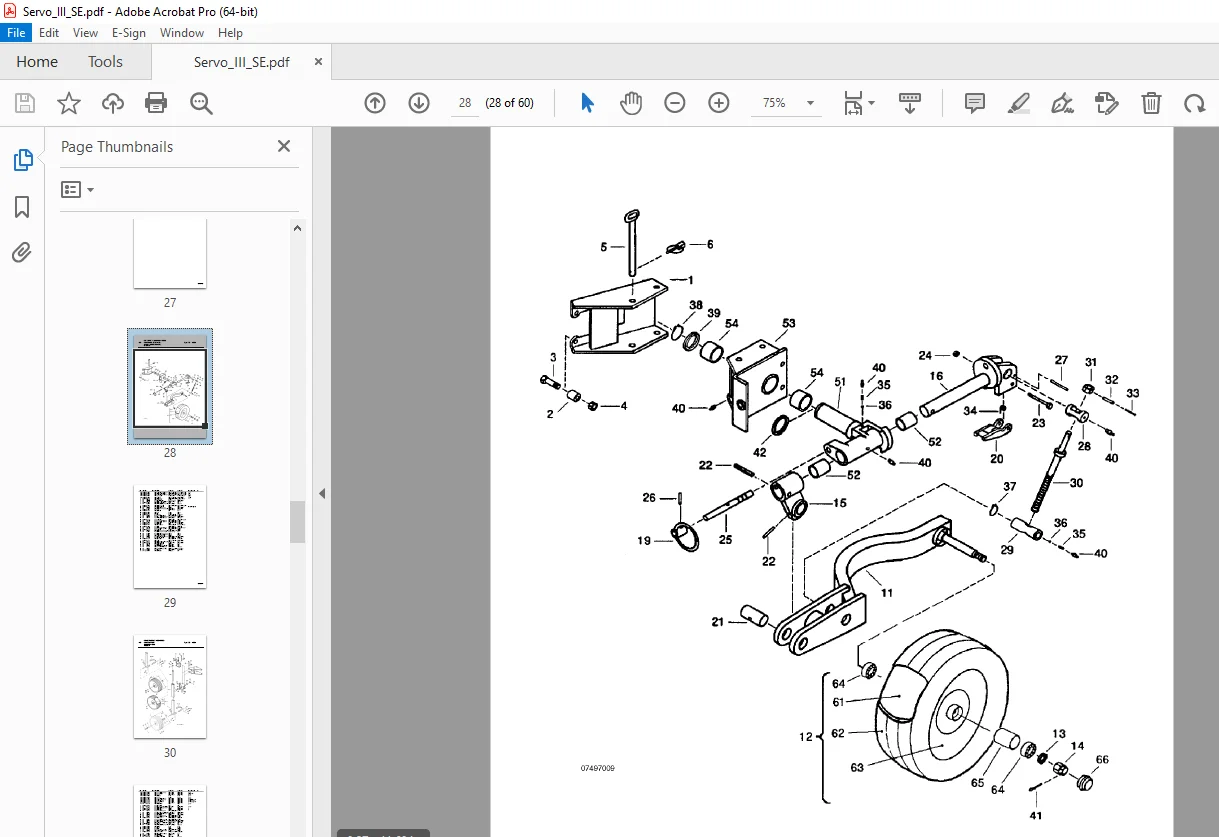Image resolution: width=1219 pixels, height=837 pixels.
Task: Close the Servo_III_SE.pdf tab
Action: 318,61
